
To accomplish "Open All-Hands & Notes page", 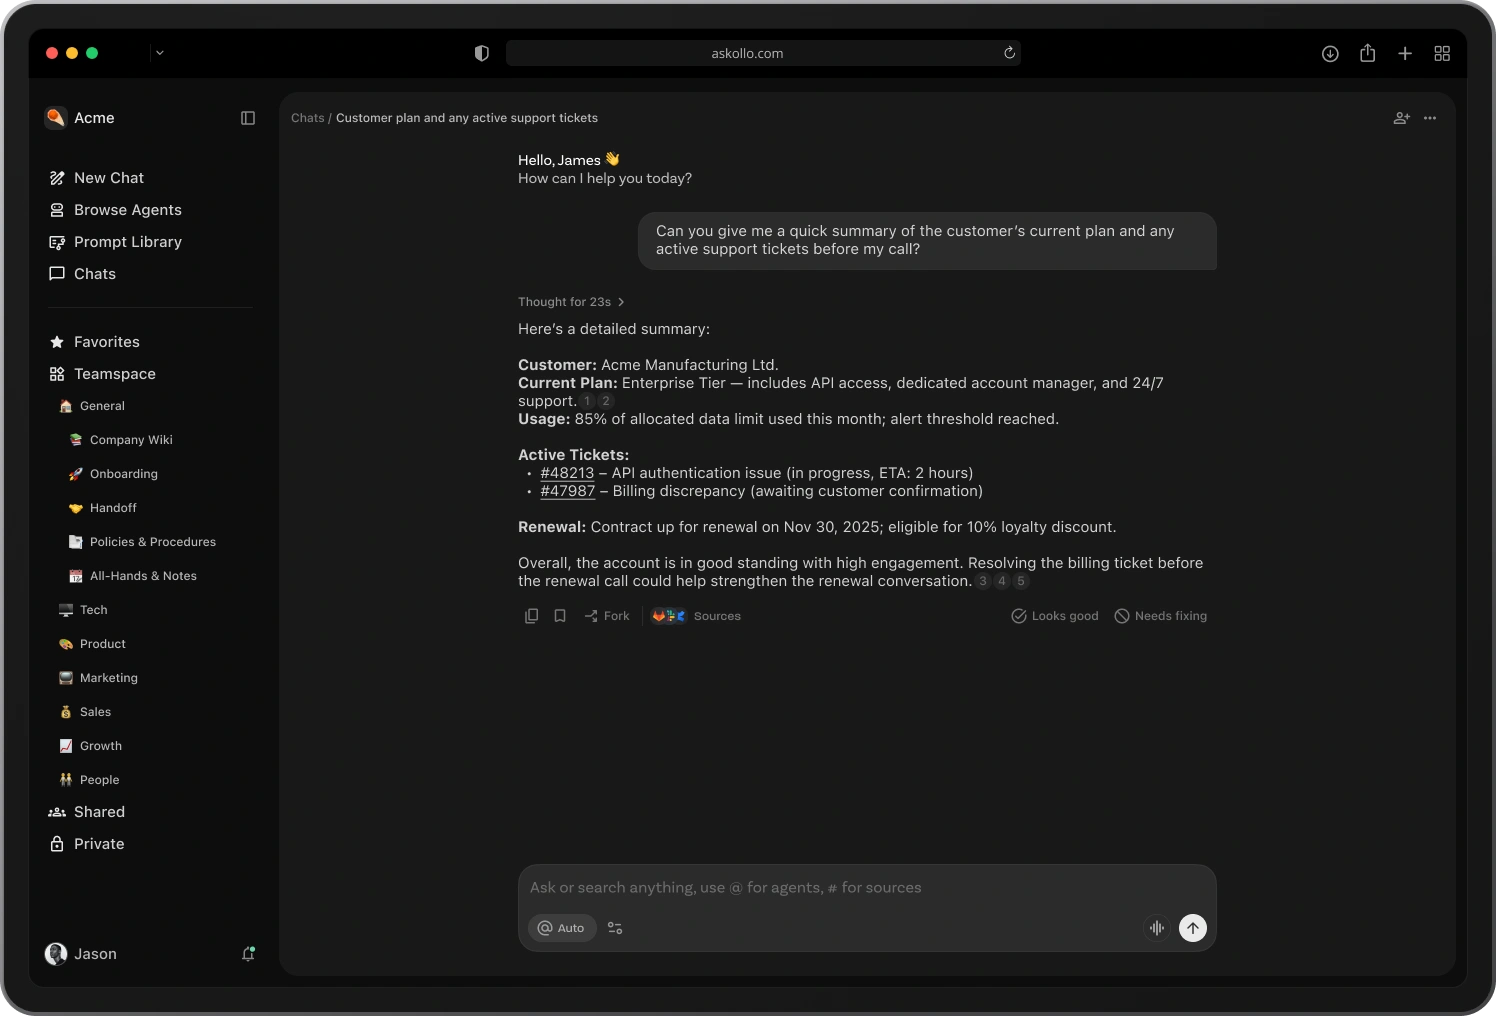I will tap(133, 576).
